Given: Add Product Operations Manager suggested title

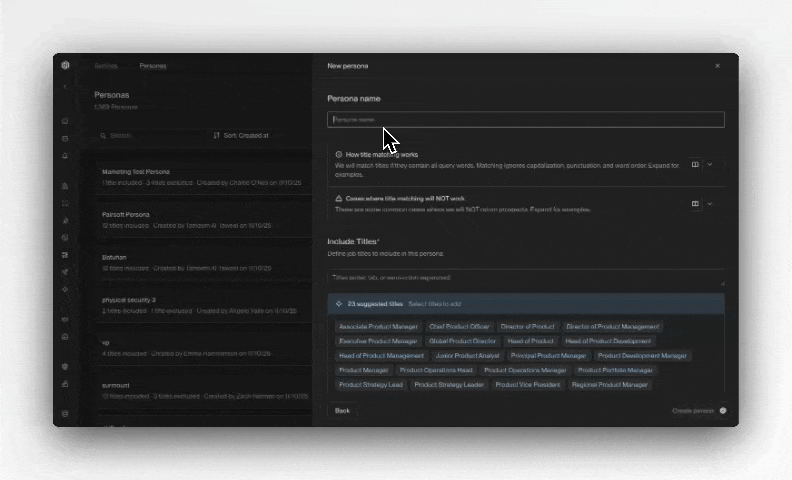Looking at the screenshot, I should tap(525, 370).
